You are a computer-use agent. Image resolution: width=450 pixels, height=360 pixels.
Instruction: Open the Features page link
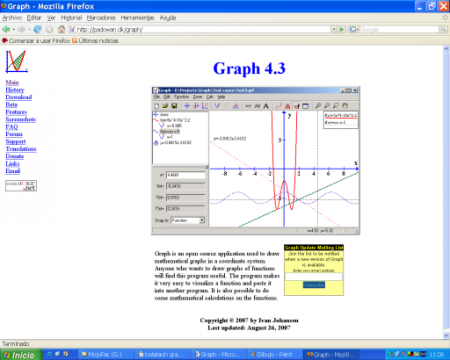[x=16, y=112]
